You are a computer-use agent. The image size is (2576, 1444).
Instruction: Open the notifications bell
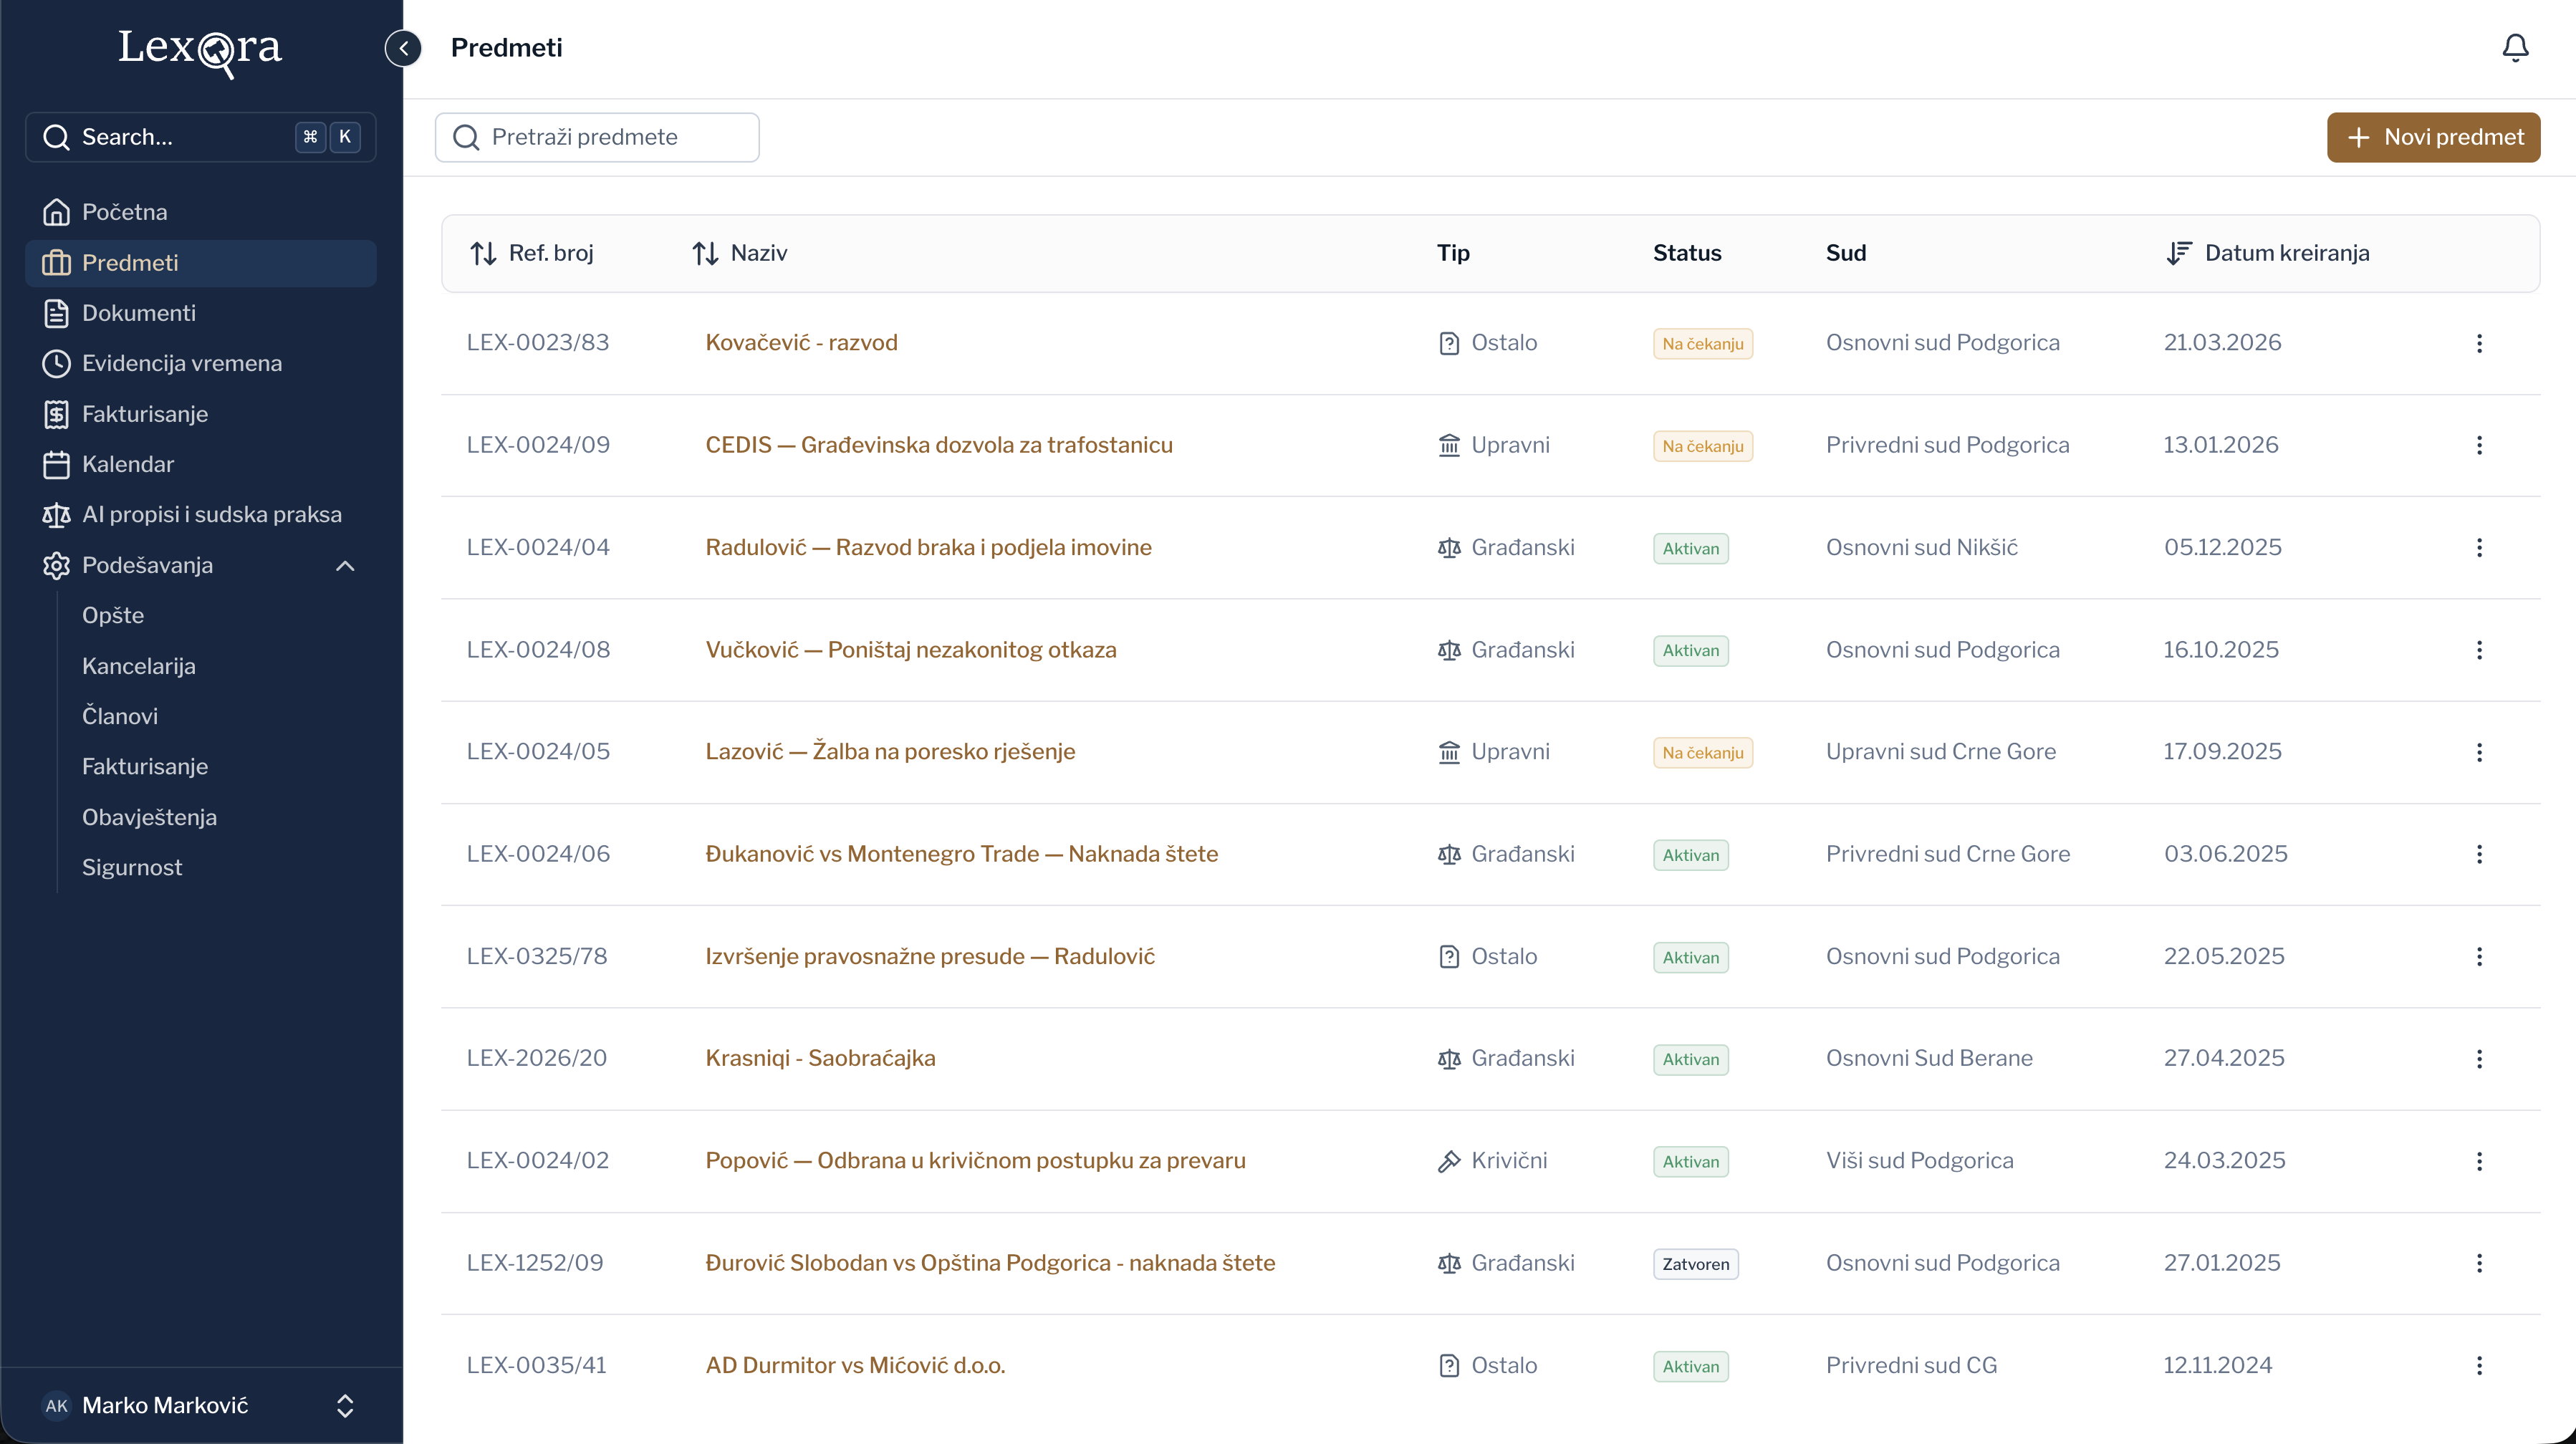tap(2515, 48)
